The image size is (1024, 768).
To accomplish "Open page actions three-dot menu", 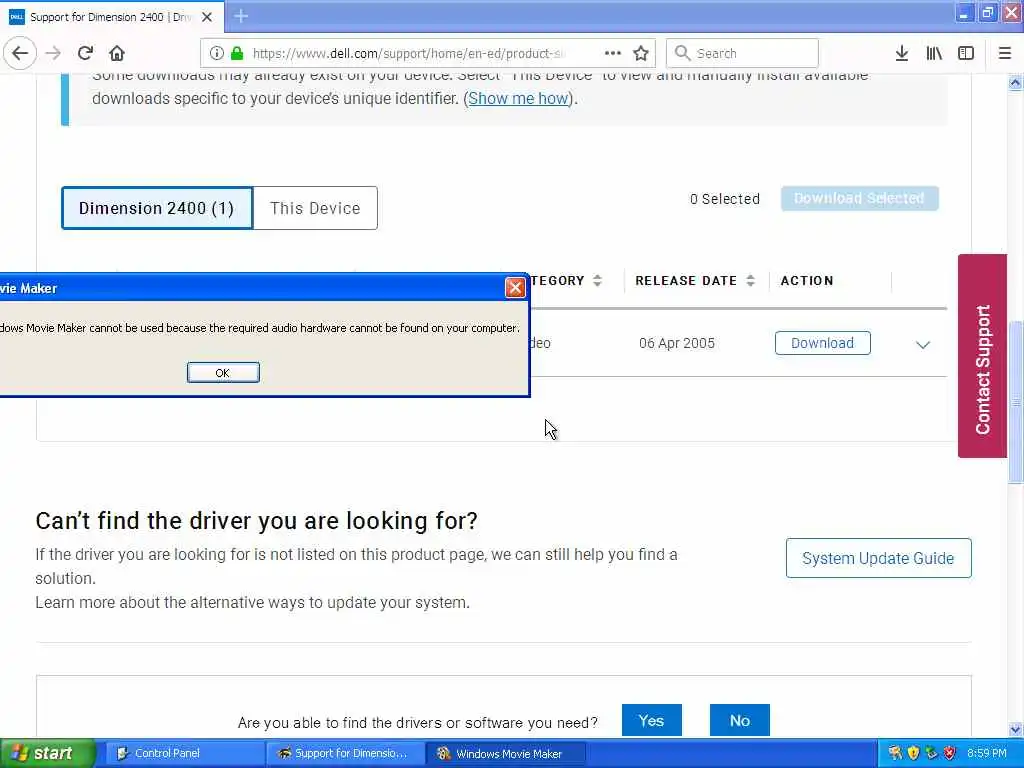I will [x=613, y=53].
